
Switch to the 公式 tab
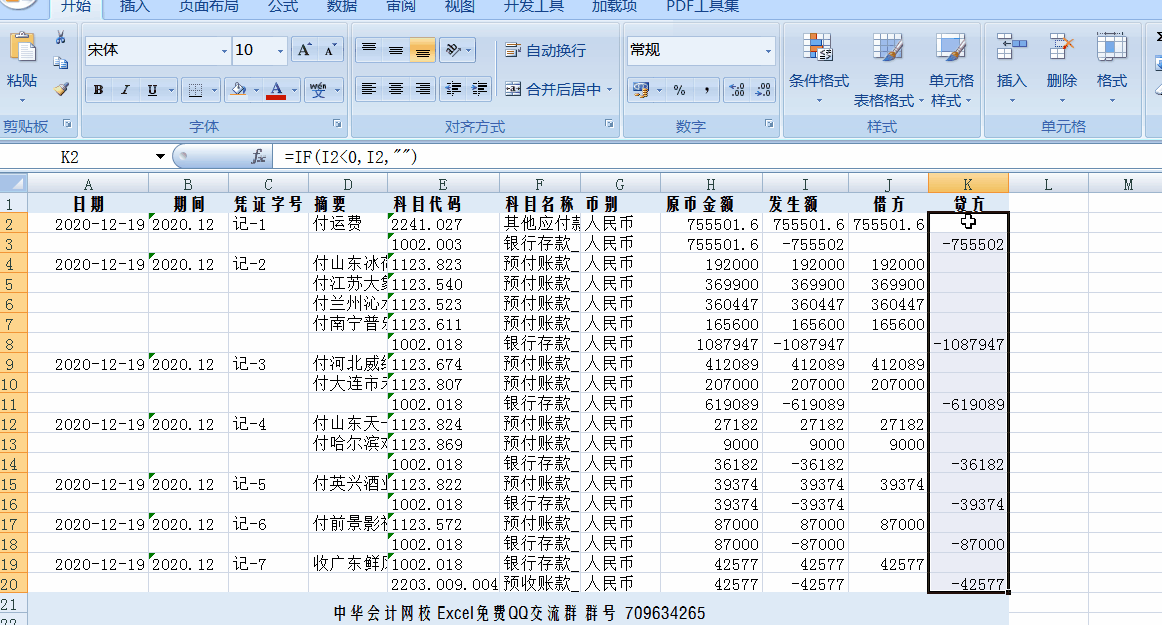pyautogui.click(x=283, y=7)
